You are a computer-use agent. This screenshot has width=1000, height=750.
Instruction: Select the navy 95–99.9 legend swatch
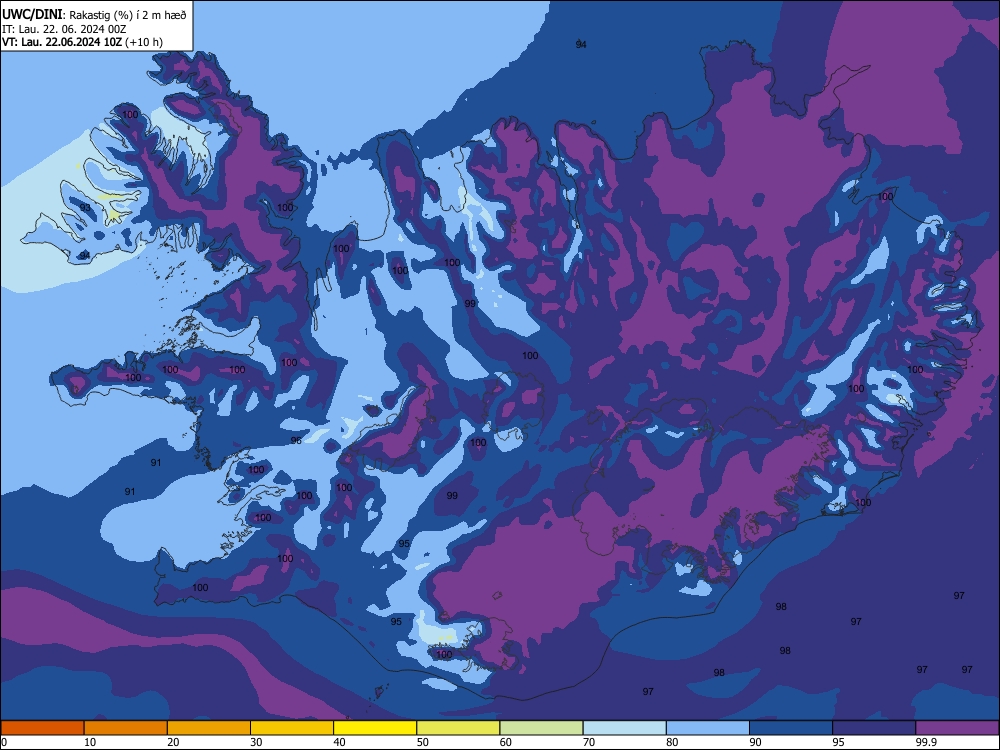click(874, 728)
